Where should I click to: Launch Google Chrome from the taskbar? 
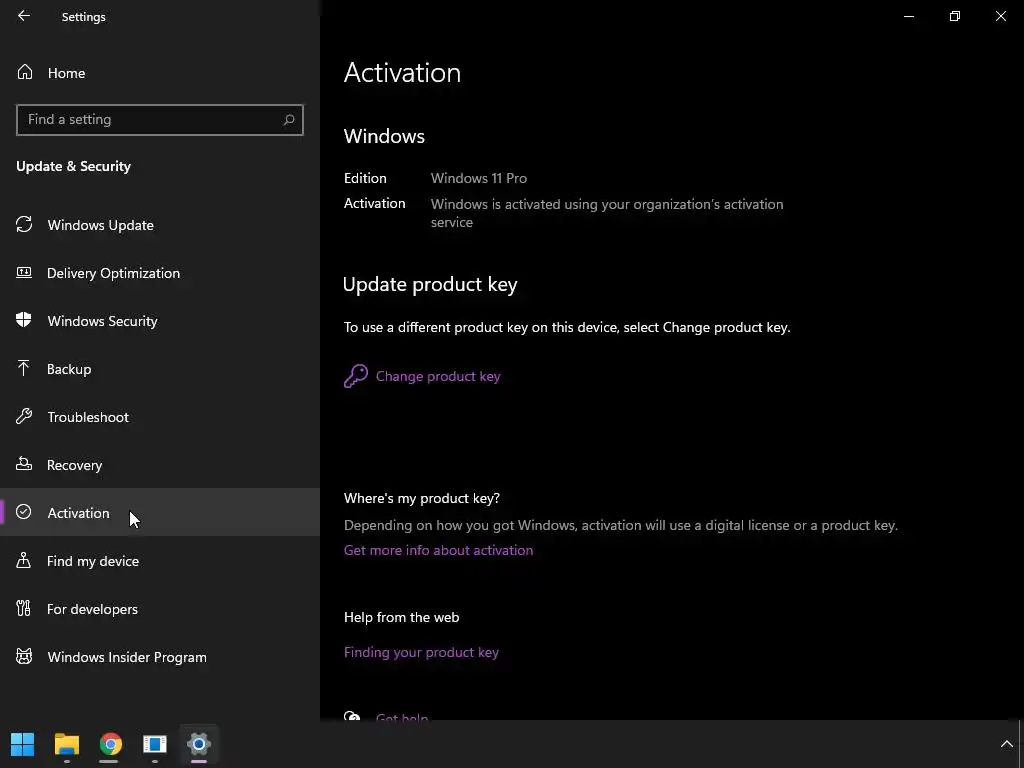[110, 743]
